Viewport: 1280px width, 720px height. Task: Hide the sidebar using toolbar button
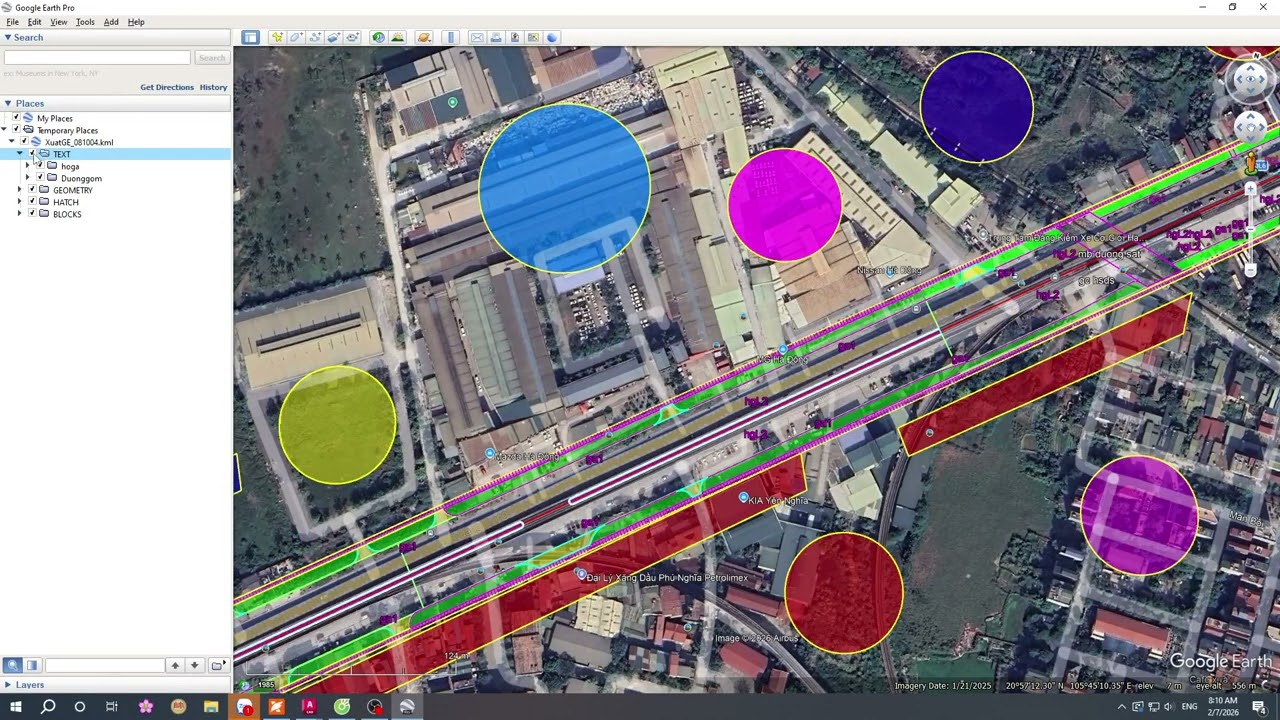(x=250, y=37)
